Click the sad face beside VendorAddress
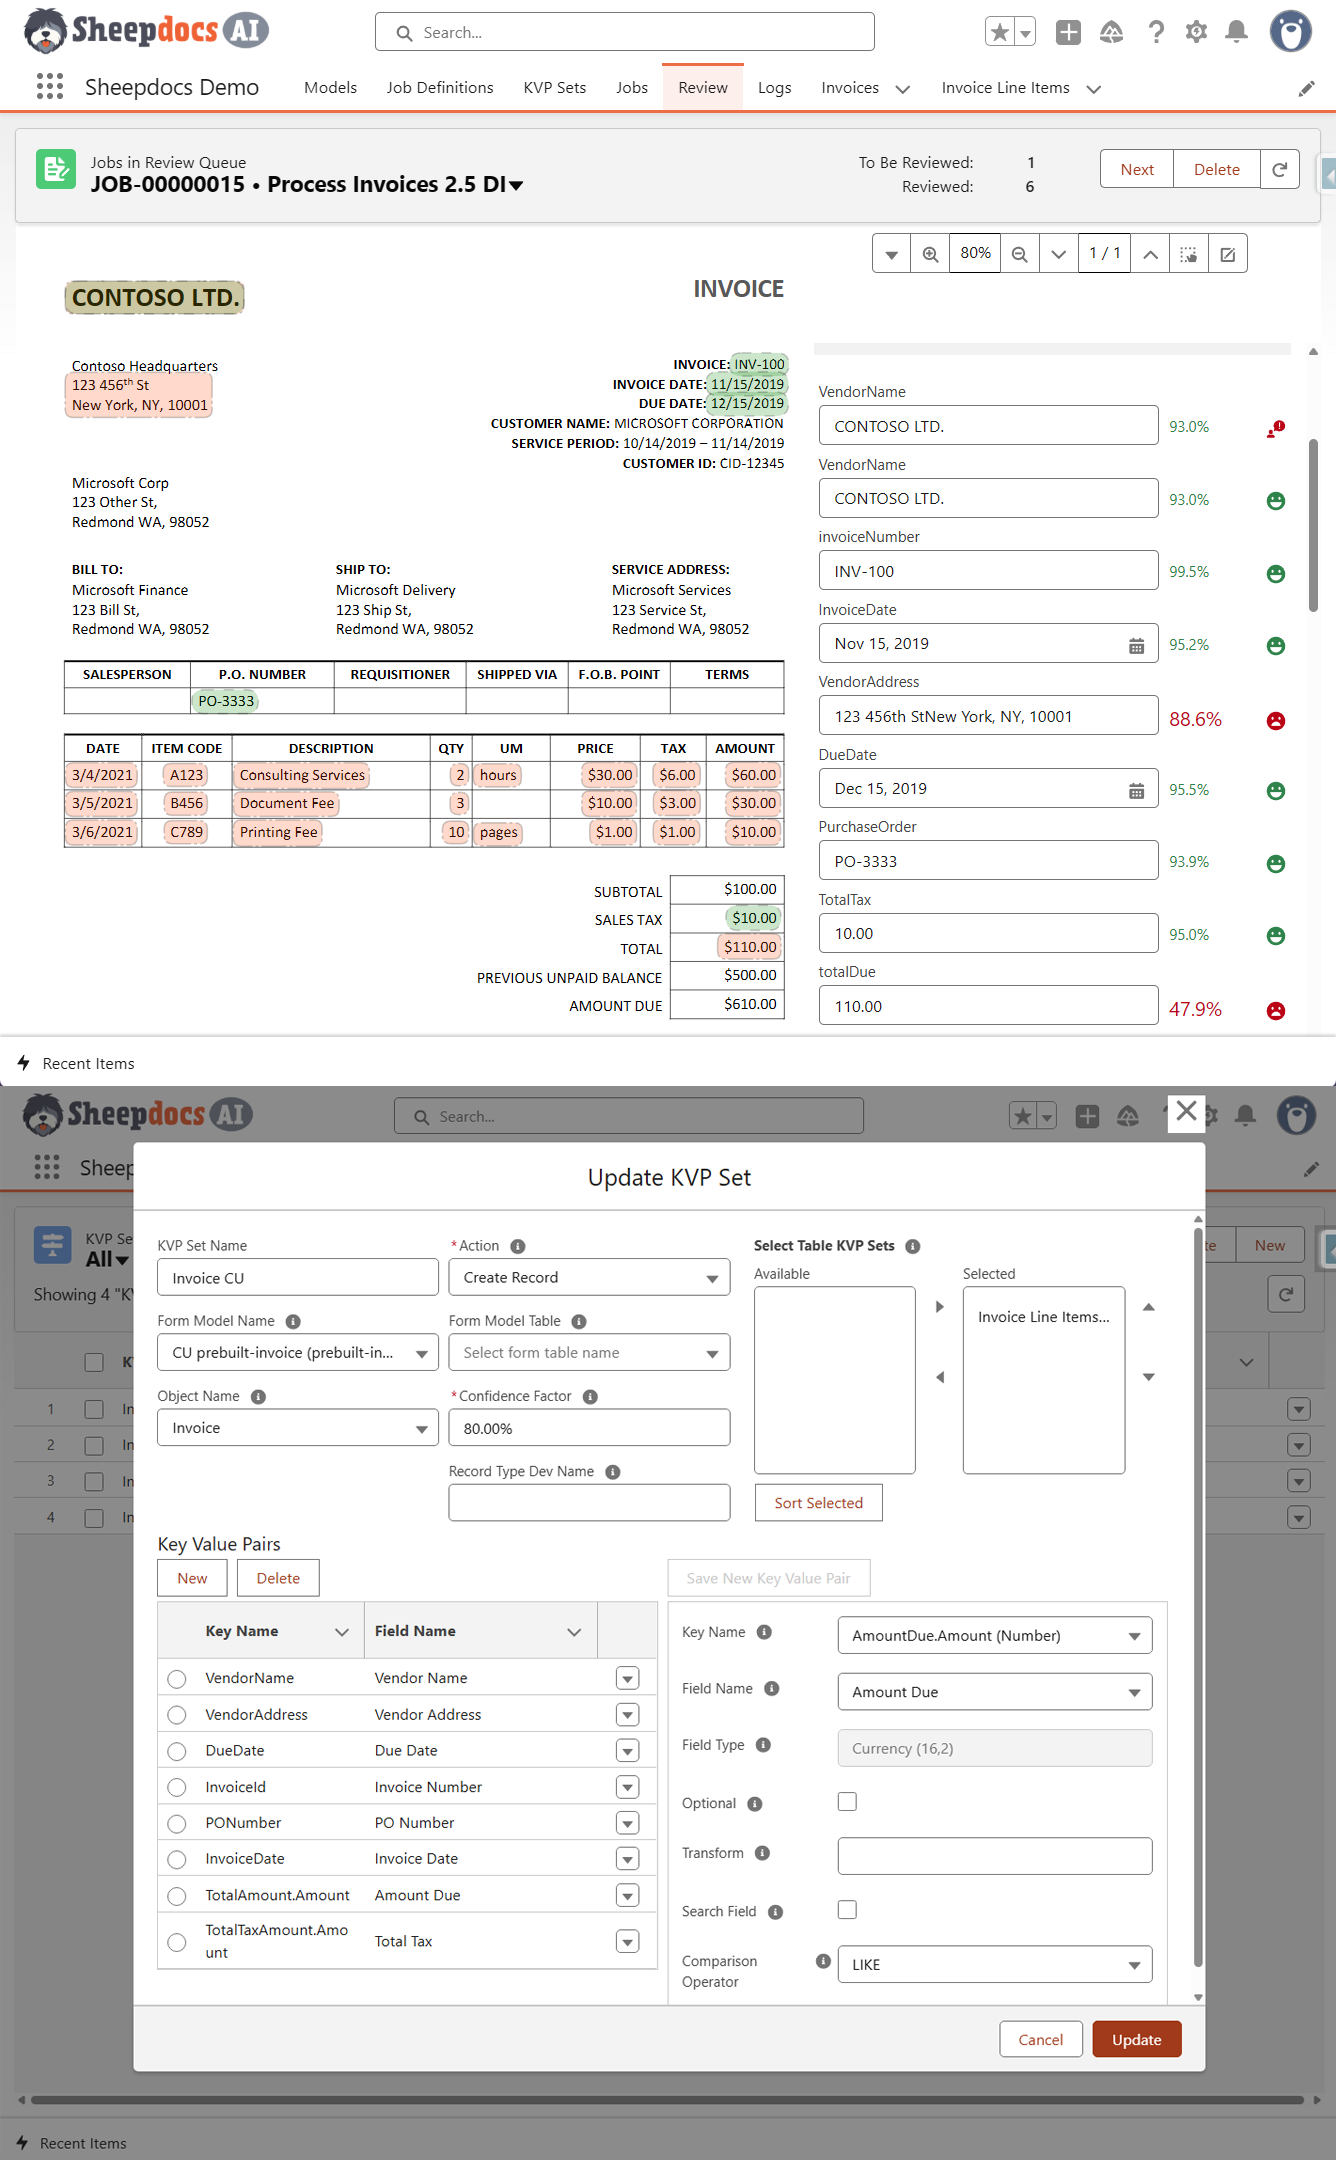Screen dimensions: 1336x2160 1276,720
